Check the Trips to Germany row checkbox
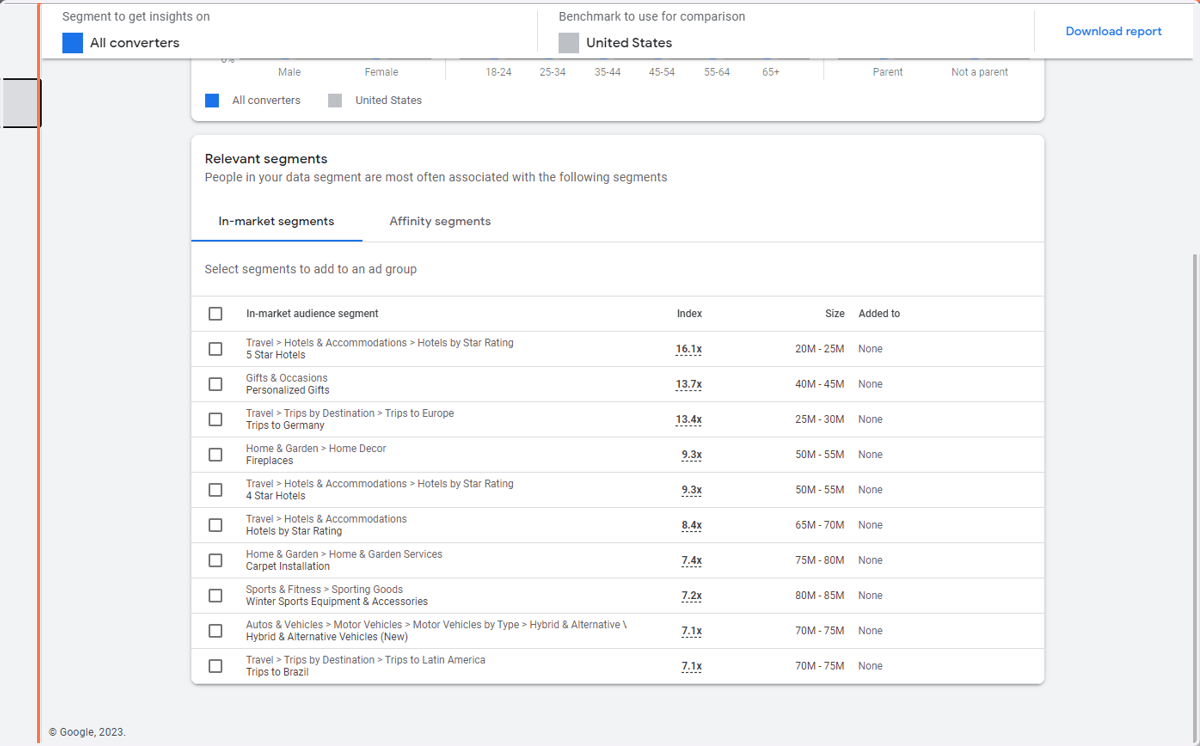 tap(215, 419)
